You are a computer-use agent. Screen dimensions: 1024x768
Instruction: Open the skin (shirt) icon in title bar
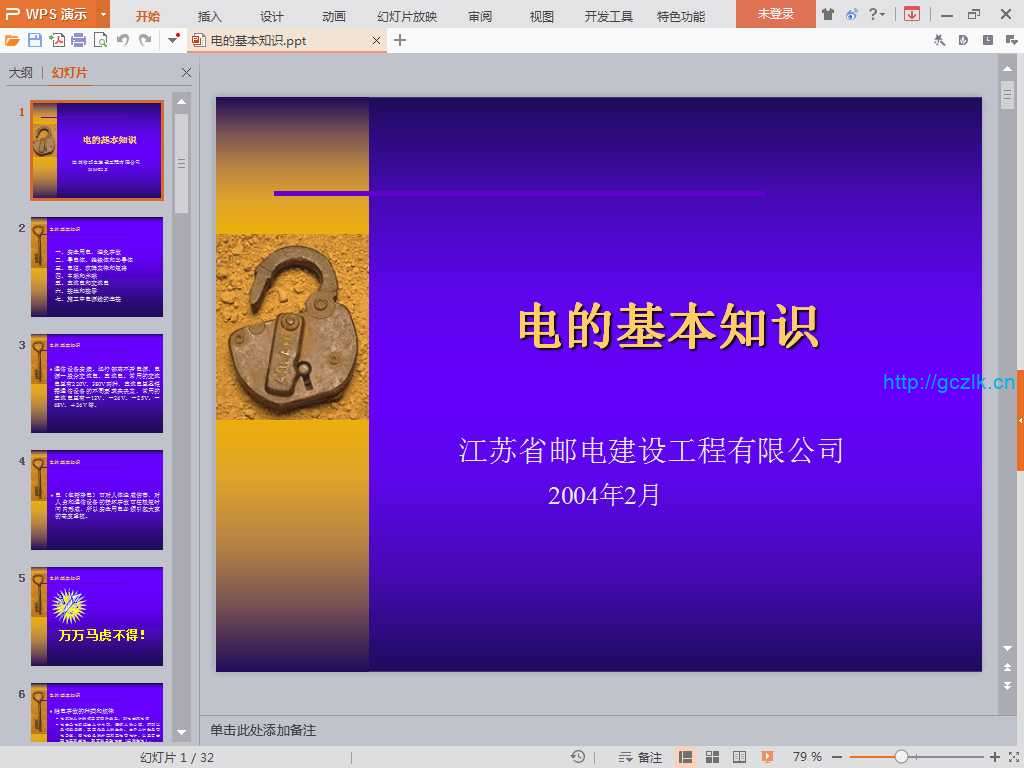[828, 14]
